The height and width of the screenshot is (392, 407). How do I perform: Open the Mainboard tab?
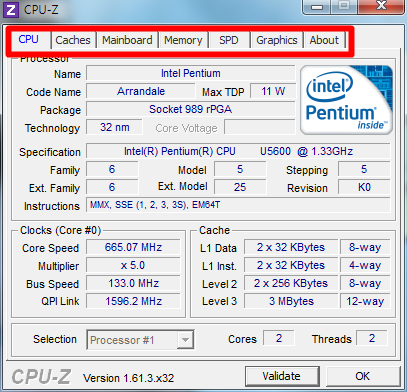[x=127, y=40]
